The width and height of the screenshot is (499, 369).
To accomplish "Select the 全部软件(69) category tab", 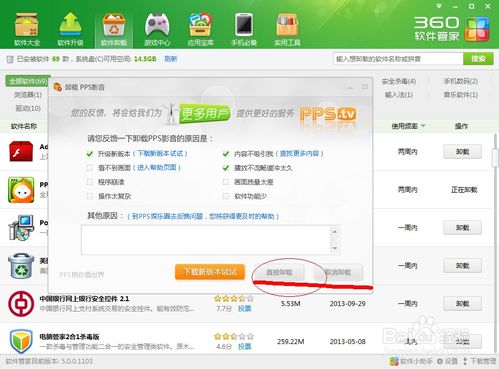I will pos(28,81).
